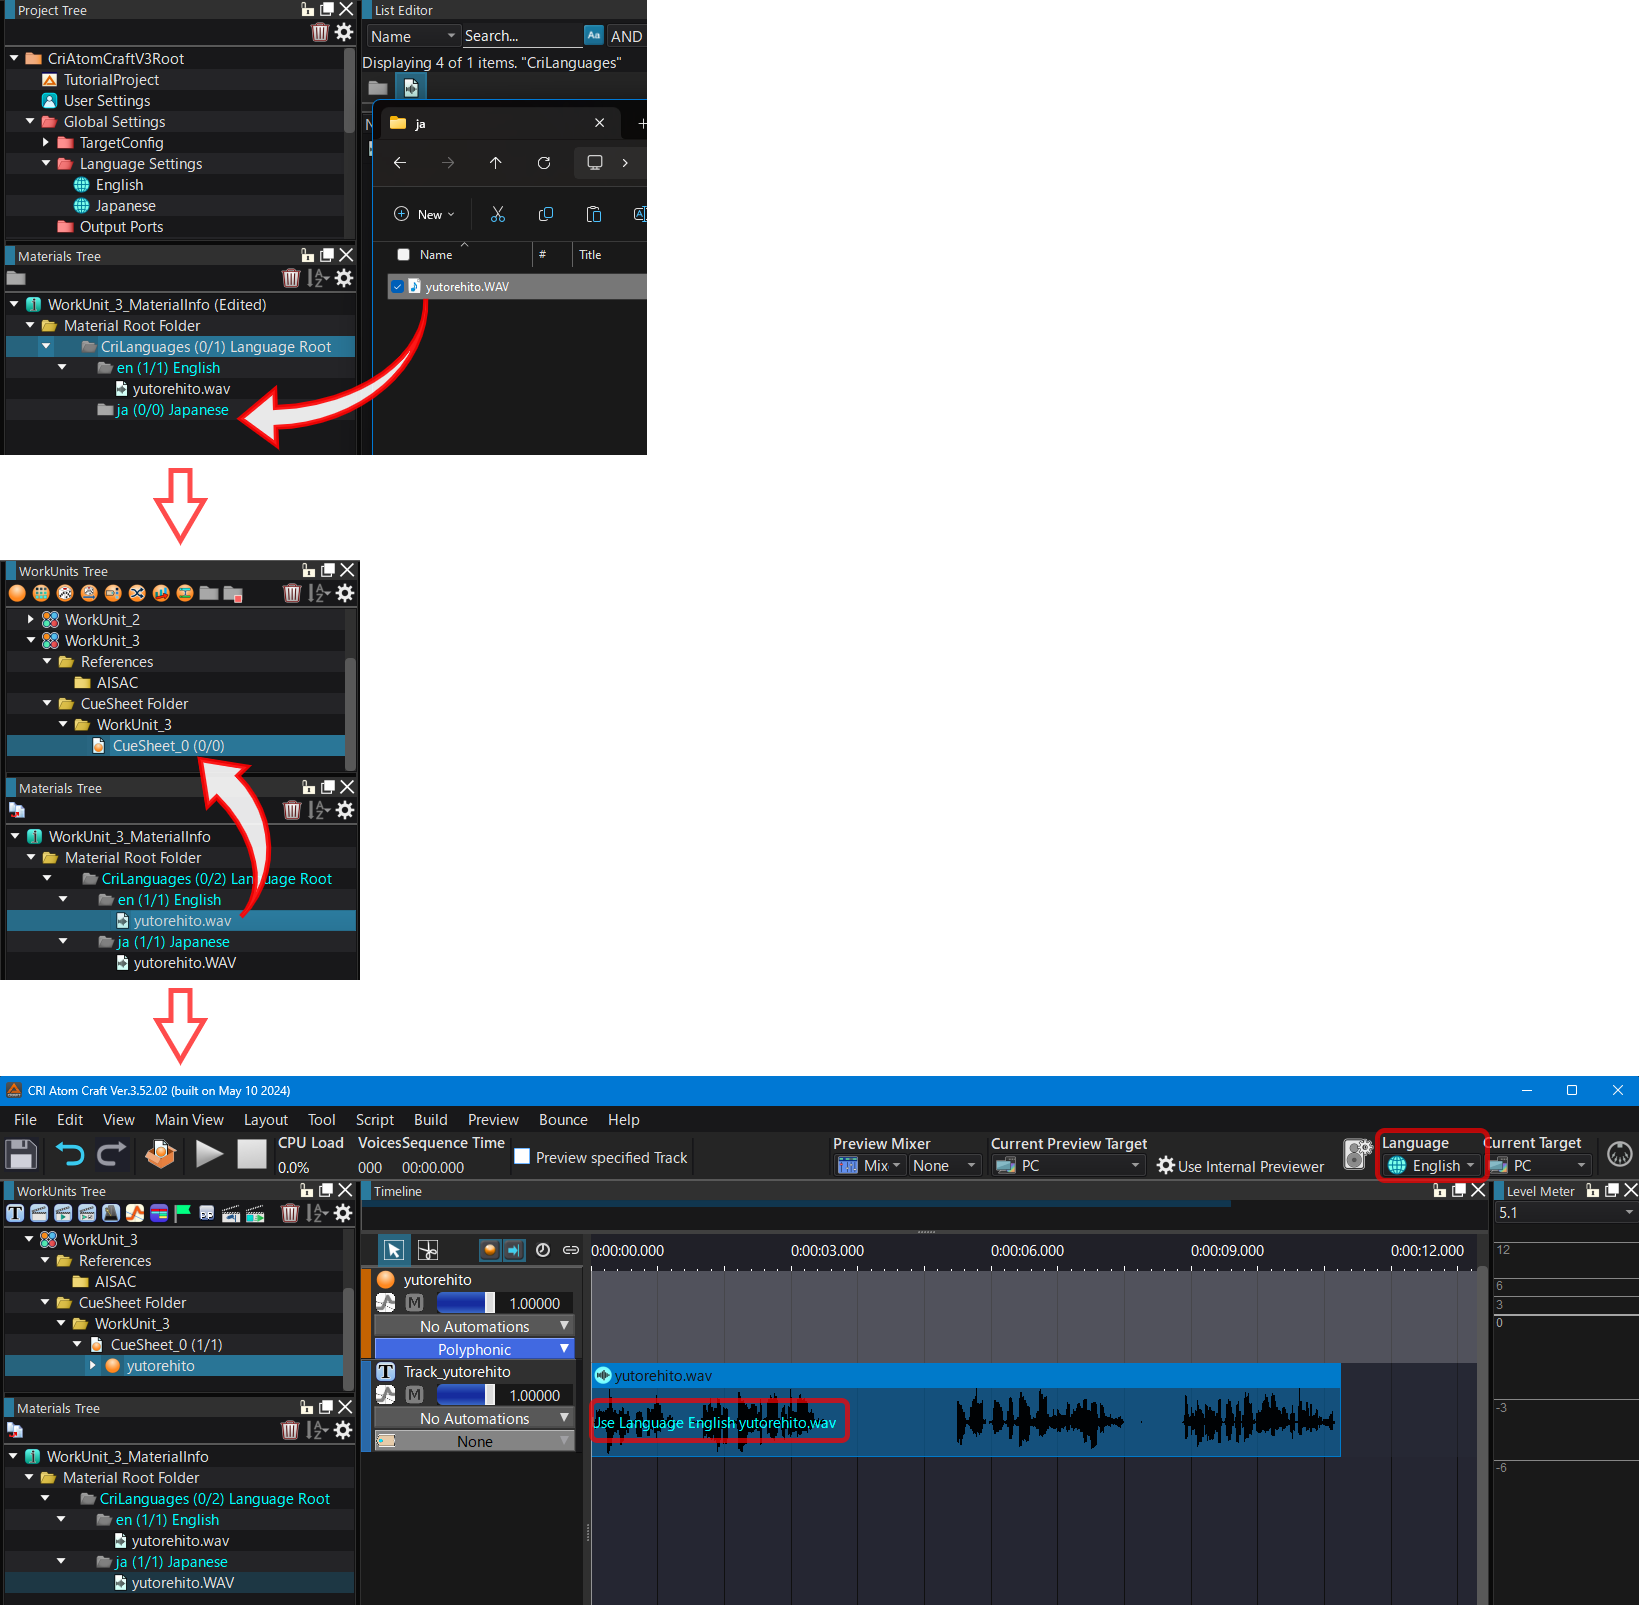Viewport: 1639px width, 1605px height.
Task: Click the link chain icon in Timeline toolbar
Action: pyautogui.click(x=571, y=1250)
